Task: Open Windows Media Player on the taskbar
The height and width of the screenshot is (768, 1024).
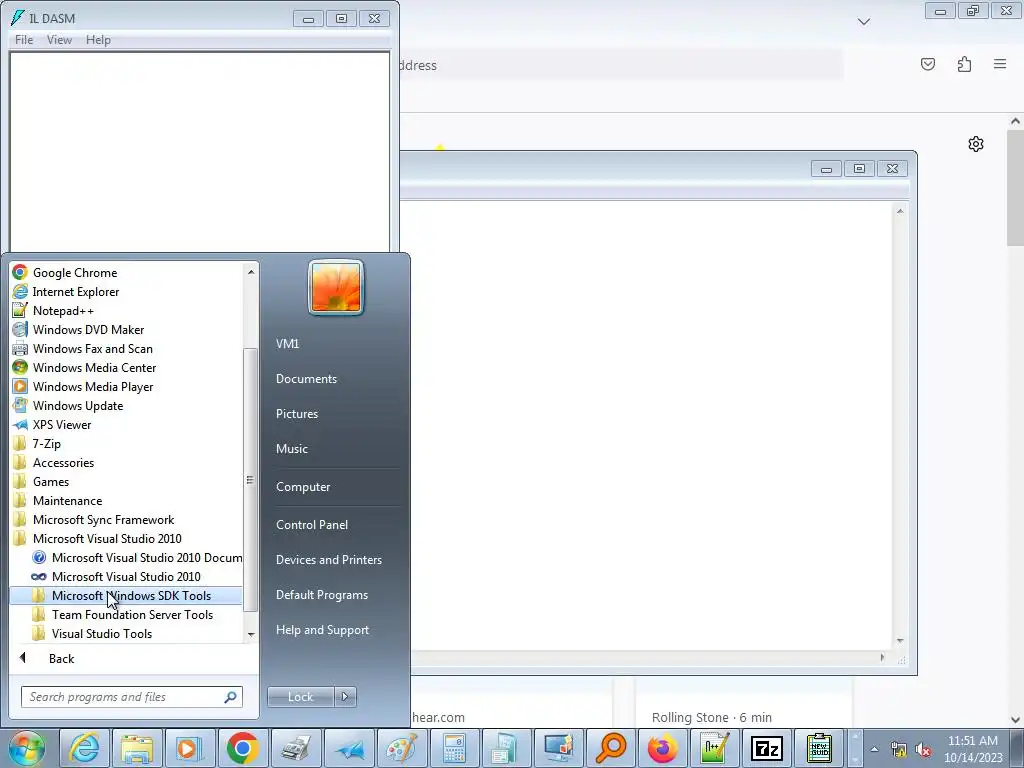Action: click(x=189, y=748)
